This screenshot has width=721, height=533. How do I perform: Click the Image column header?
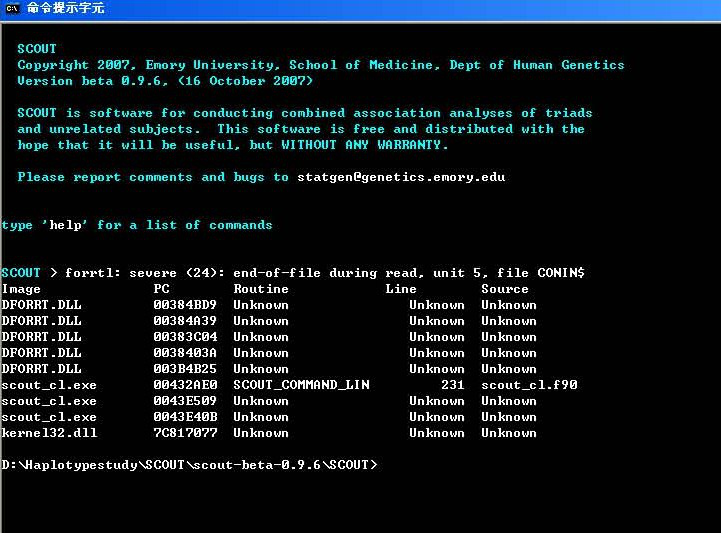click(21, 289)
